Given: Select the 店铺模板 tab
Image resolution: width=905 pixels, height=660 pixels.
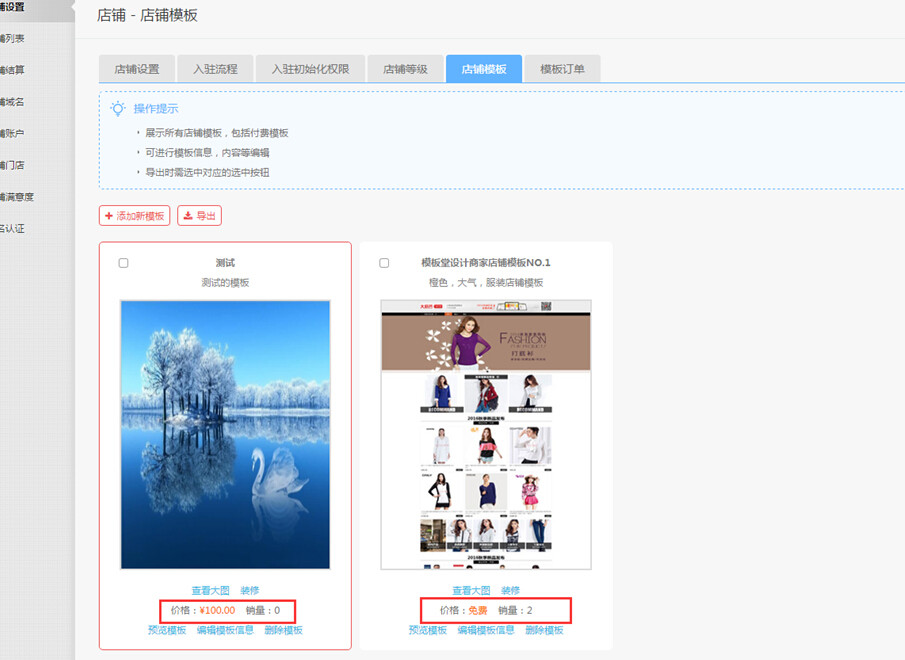Looking at the screenshot, I should tap(484, 69).
